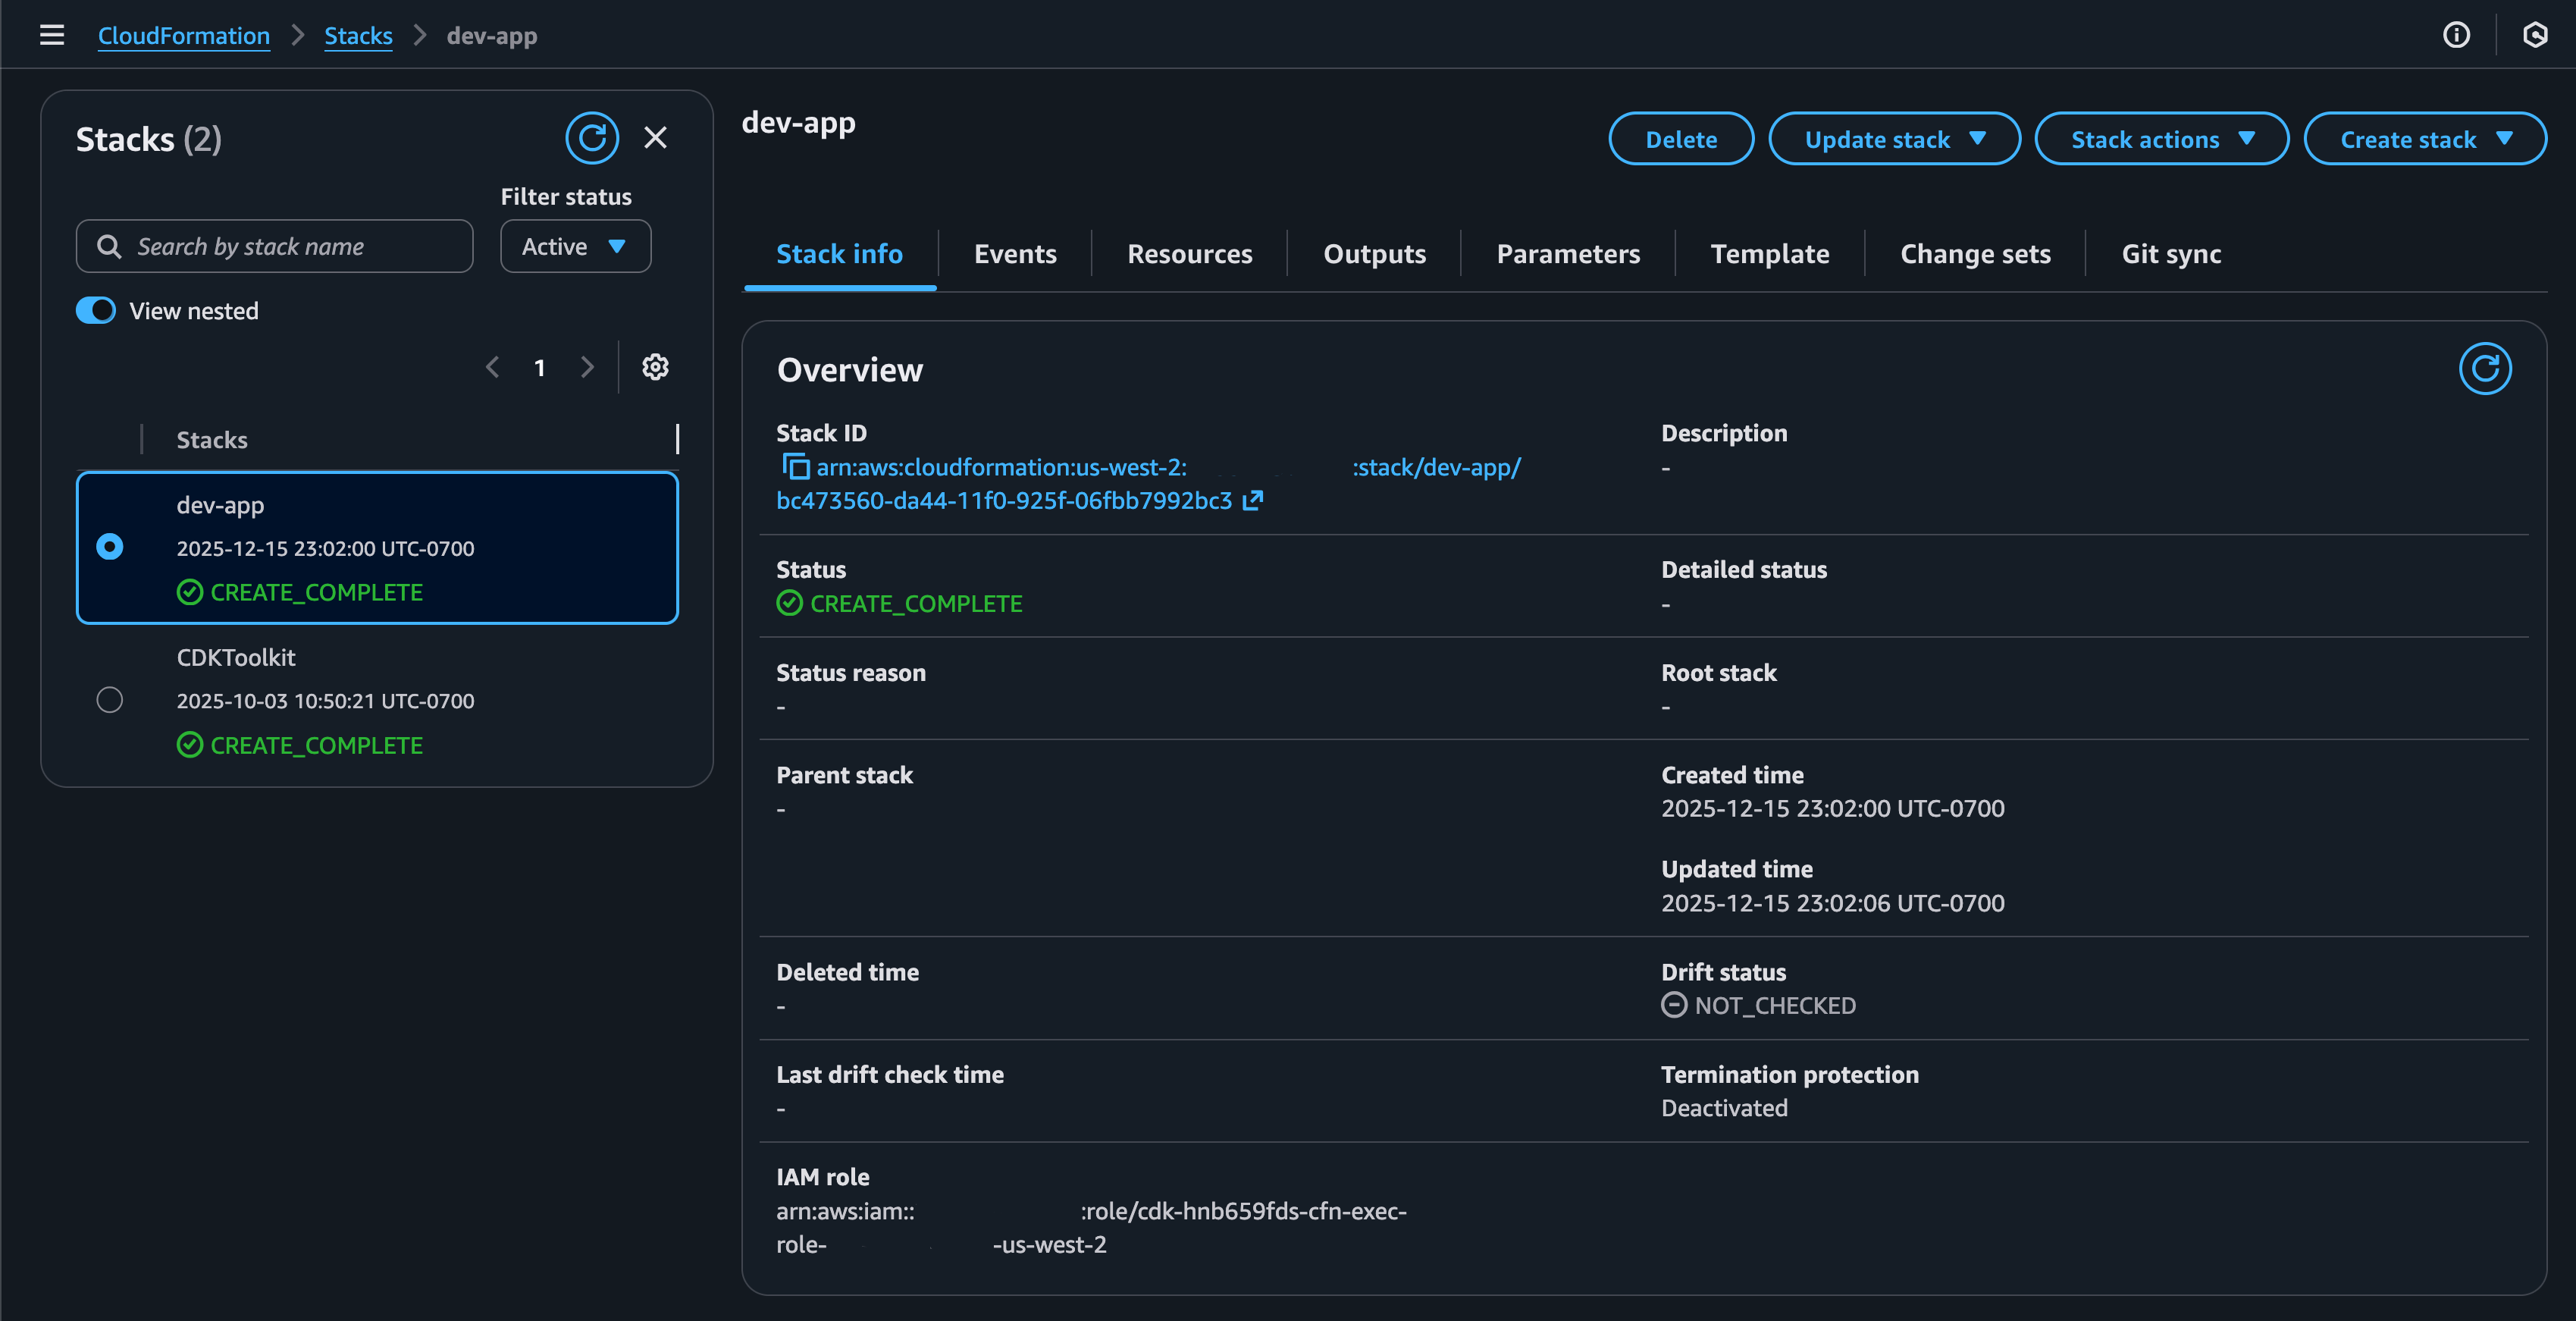This screenshot has height=1321, width=2576.
Task: Open notifications icon at top right
Action: click(x=2536, y=35)
